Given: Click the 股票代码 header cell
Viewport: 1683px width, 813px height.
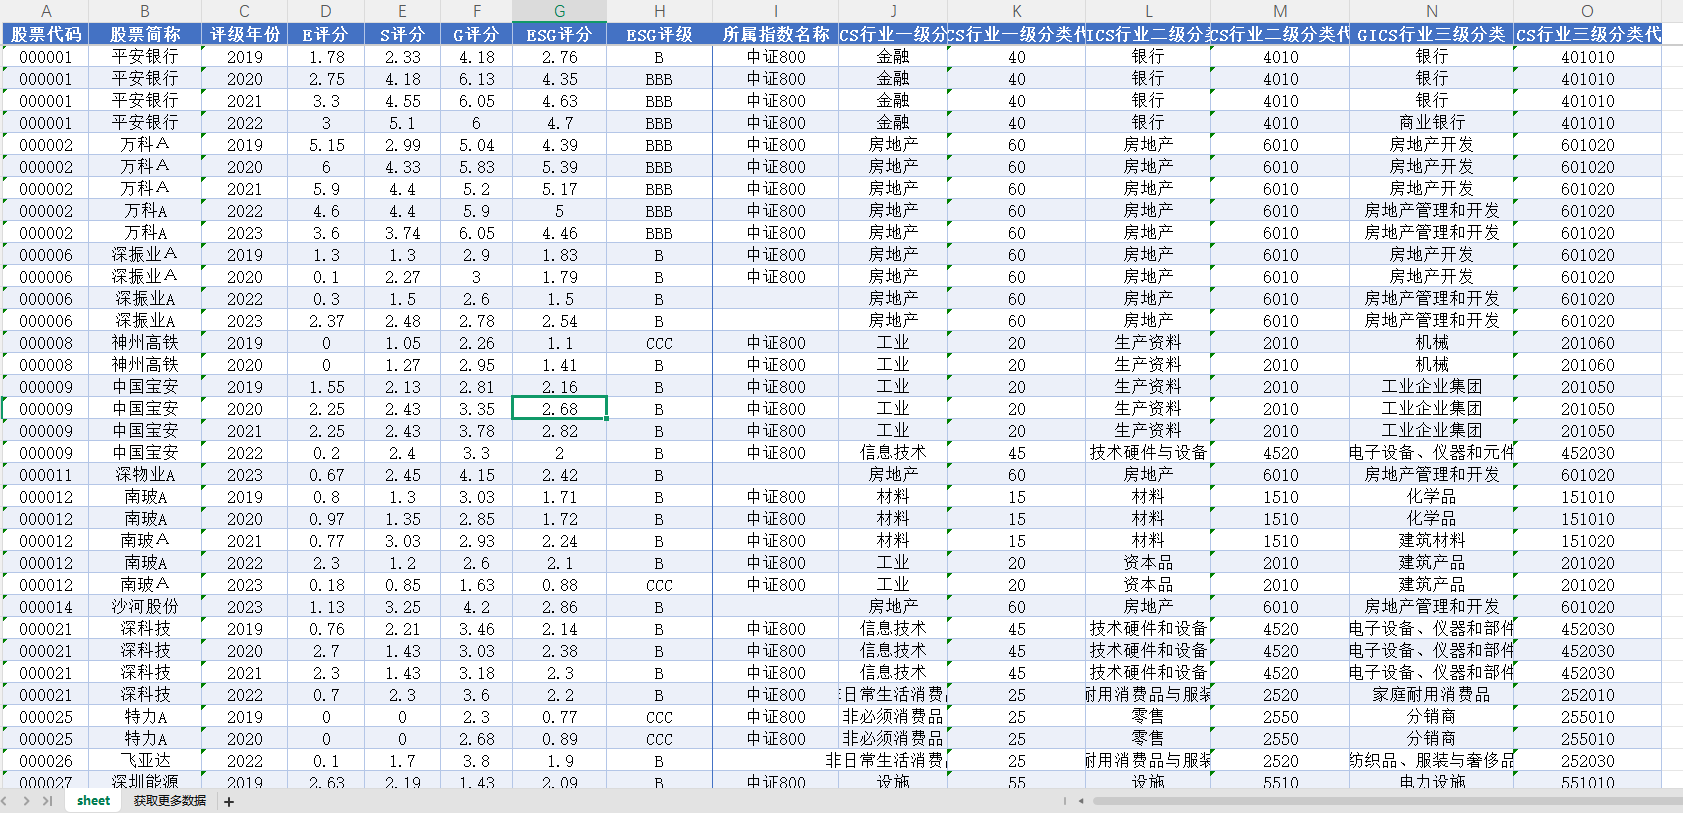Looking at the screenshot, I should point(45,34).
